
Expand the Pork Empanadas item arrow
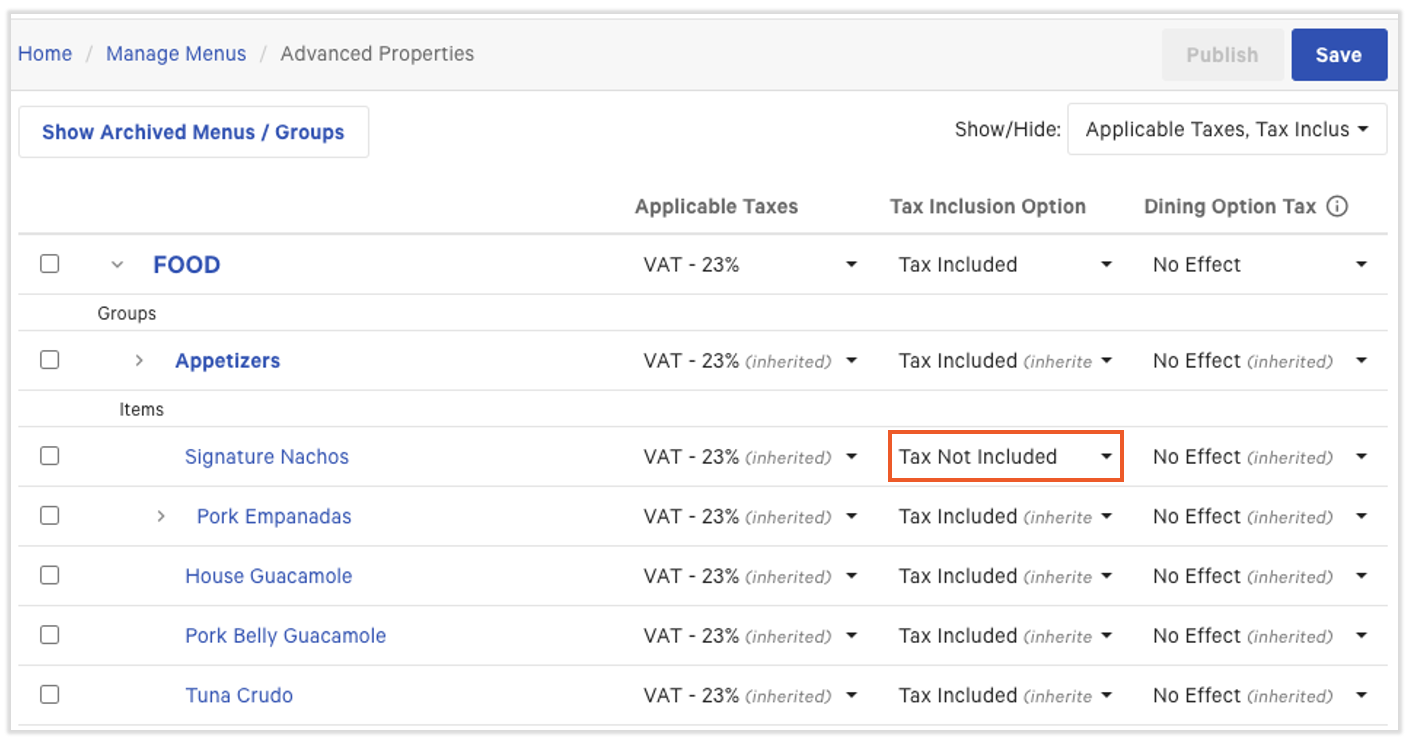[161, 517]
